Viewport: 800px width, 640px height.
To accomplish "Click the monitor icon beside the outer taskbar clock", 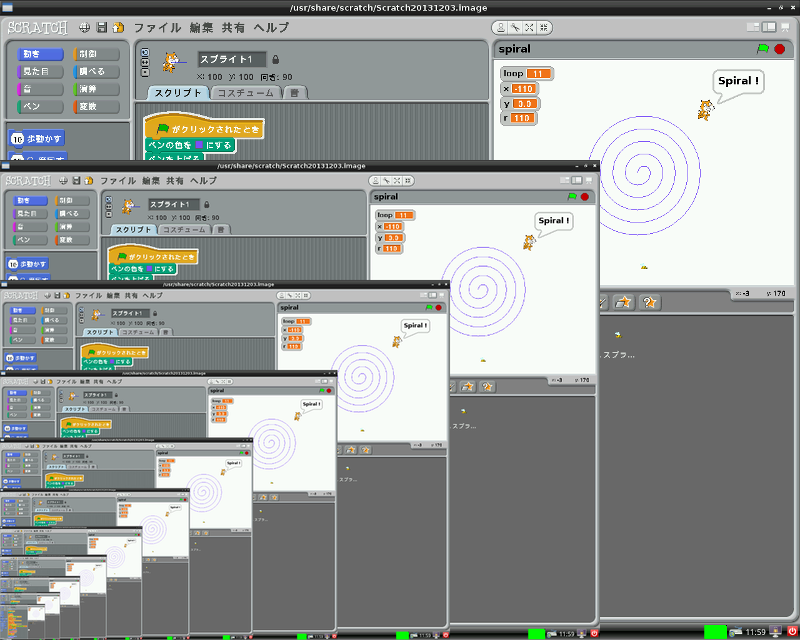I will [x=776, y=632].
